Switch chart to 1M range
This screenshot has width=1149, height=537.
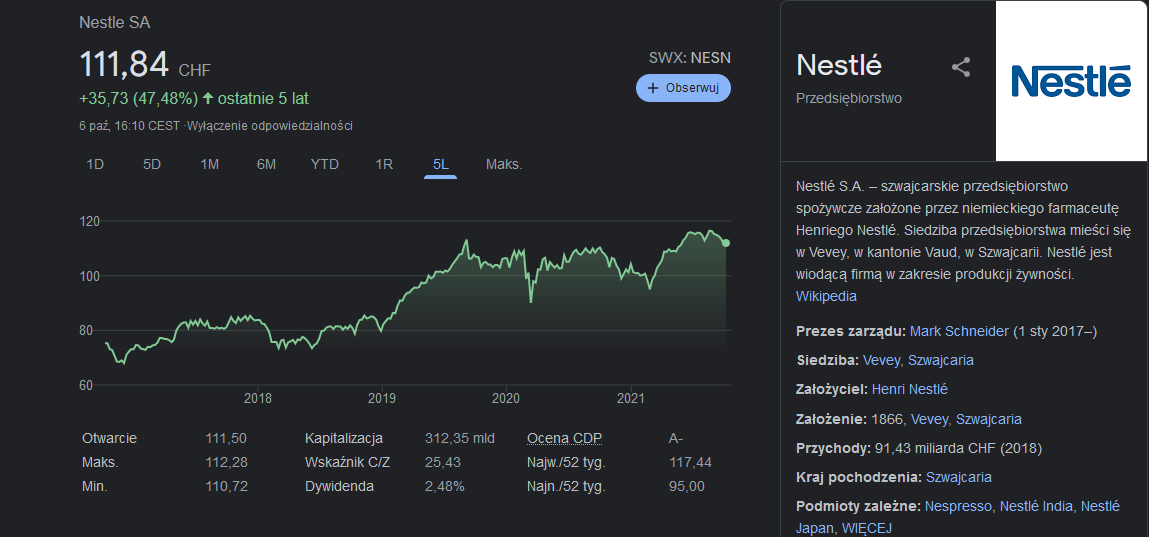pos(210,164)
